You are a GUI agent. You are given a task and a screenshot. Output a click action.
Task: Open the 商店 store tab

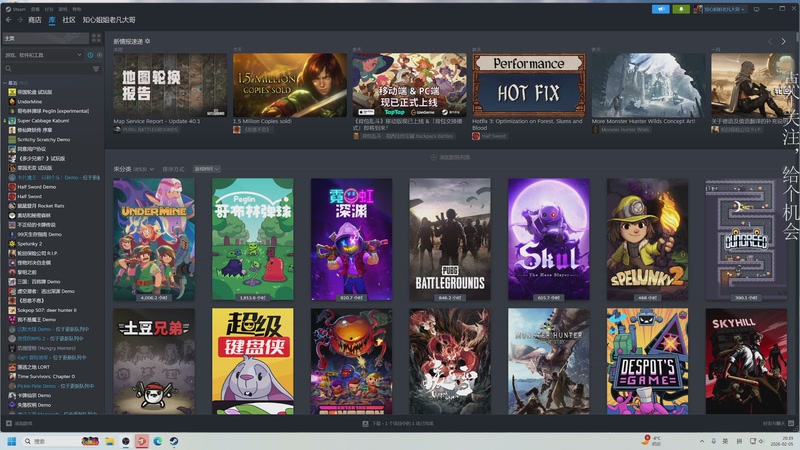[x=35, y=20]
